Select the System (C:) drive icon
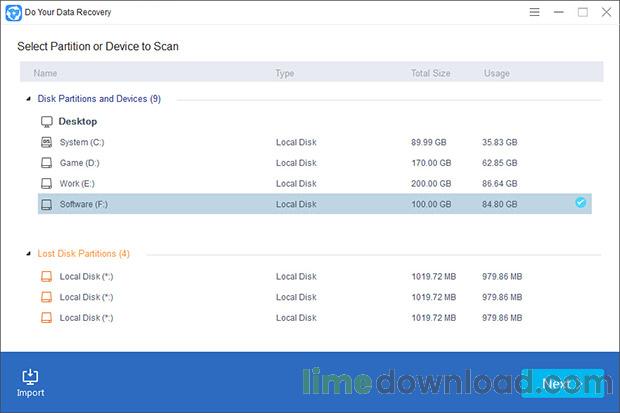The height and width of the screenshot is (413, 620). click(x=46, y=142)
